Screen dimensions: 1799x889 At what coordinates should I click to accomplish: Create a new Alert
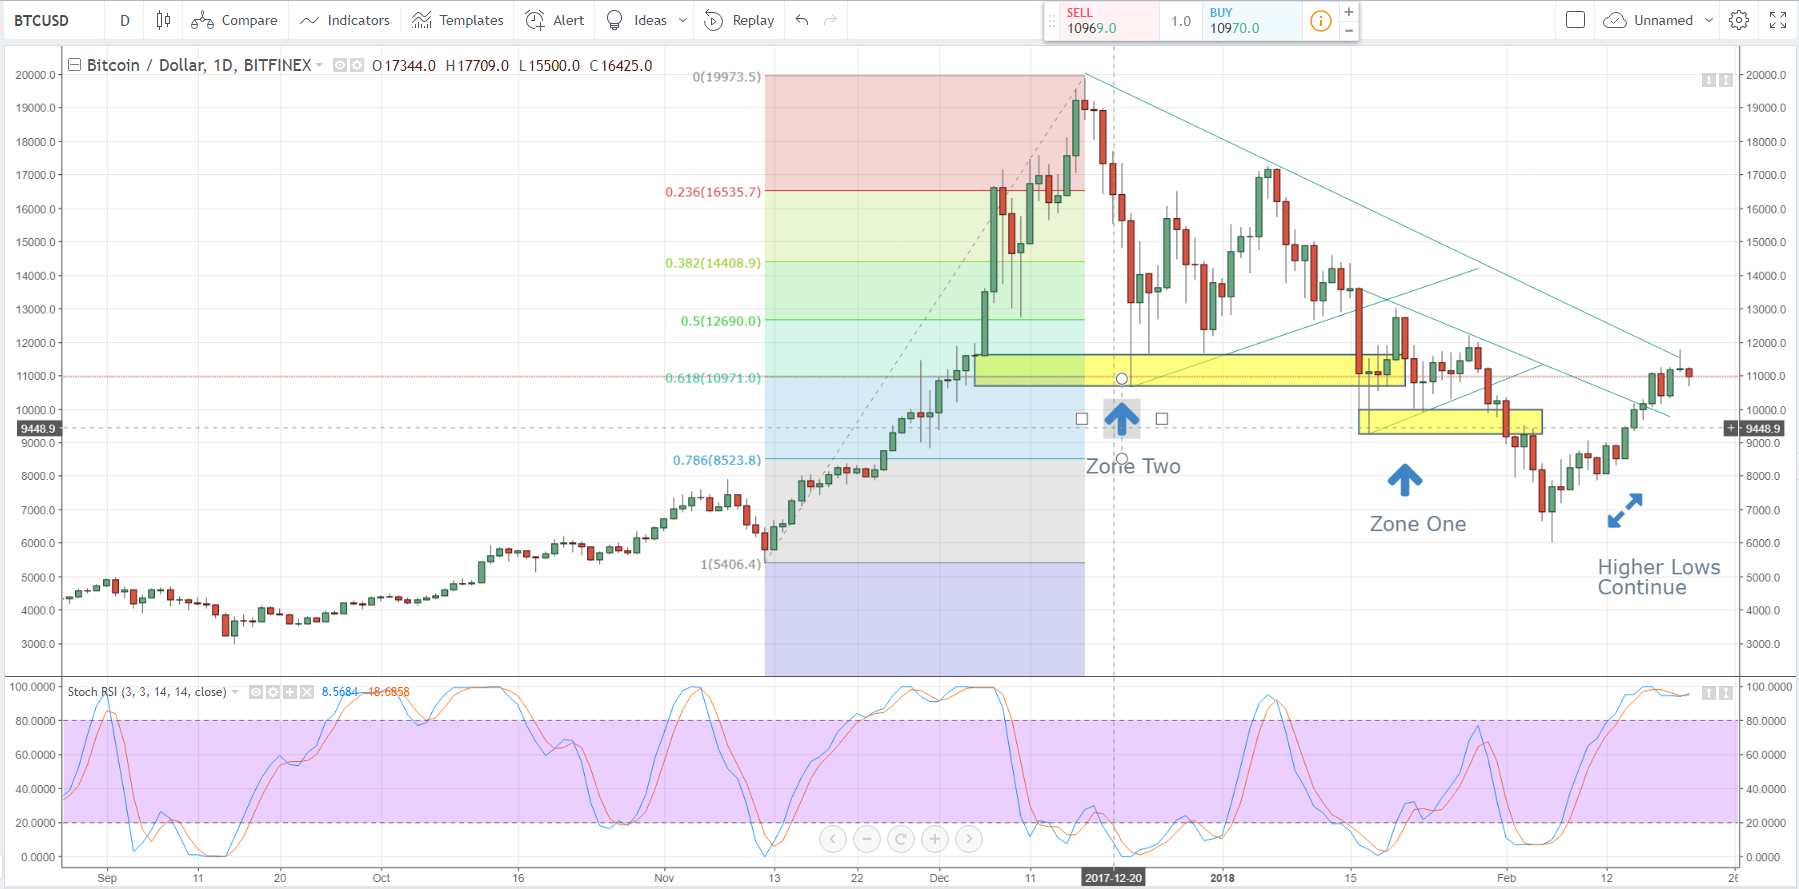click(554, 20)
